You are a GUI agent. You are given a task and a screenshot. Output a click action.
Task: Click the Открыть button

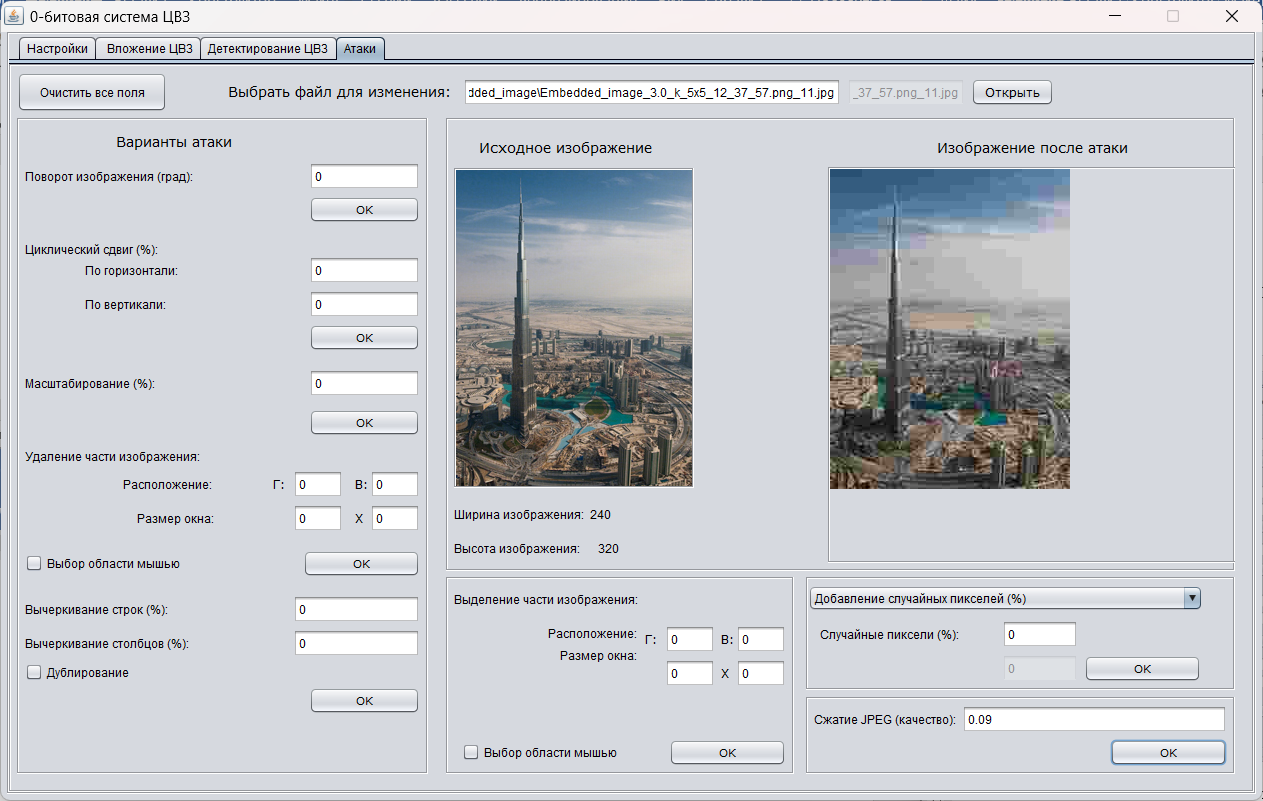click(x=1012, y=92)
